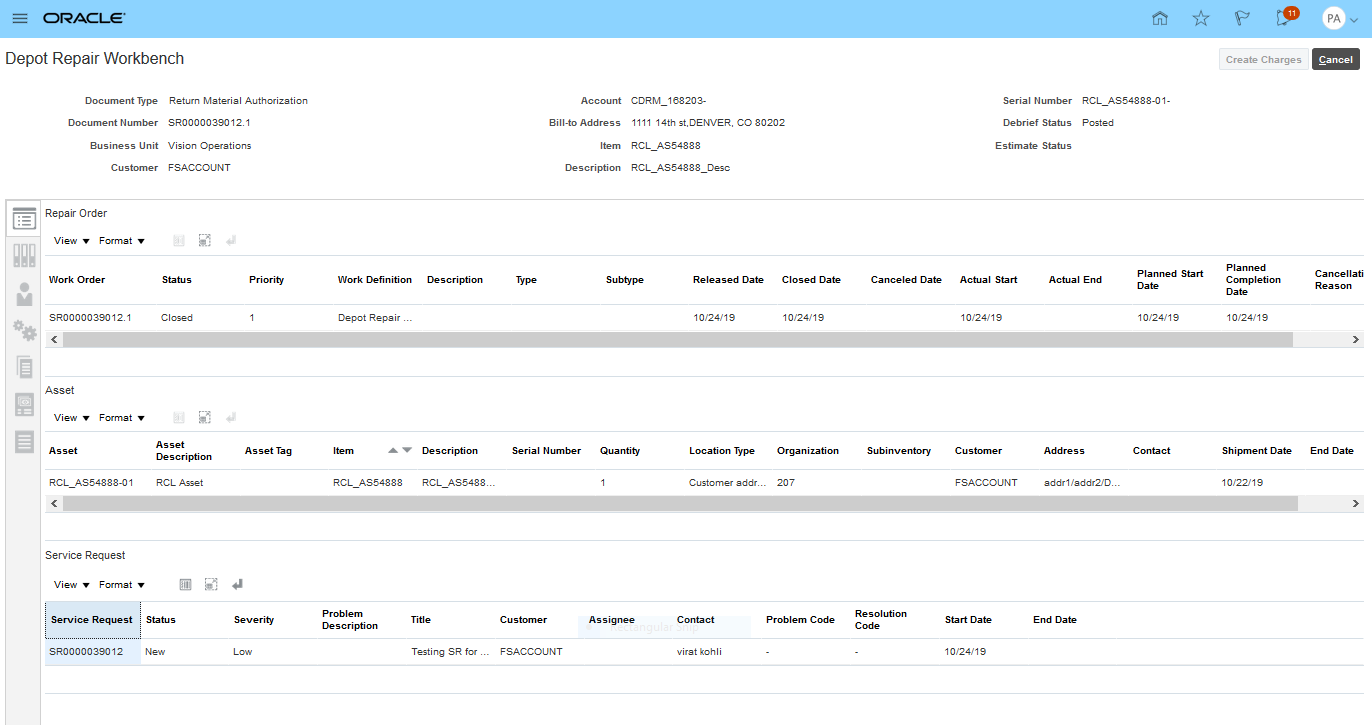The image size is (1372, 725).
Task: Click the Work Order column header
Action: tap(77, 280)
